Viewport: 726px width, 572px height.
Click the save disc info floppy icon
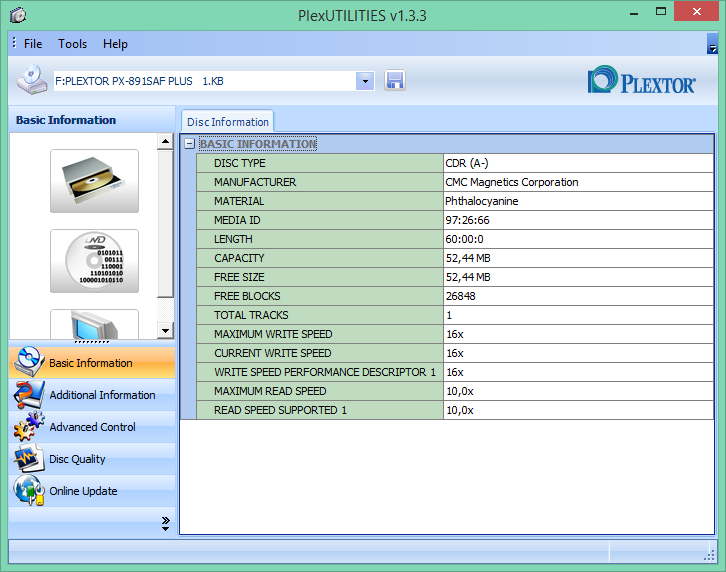395,81
